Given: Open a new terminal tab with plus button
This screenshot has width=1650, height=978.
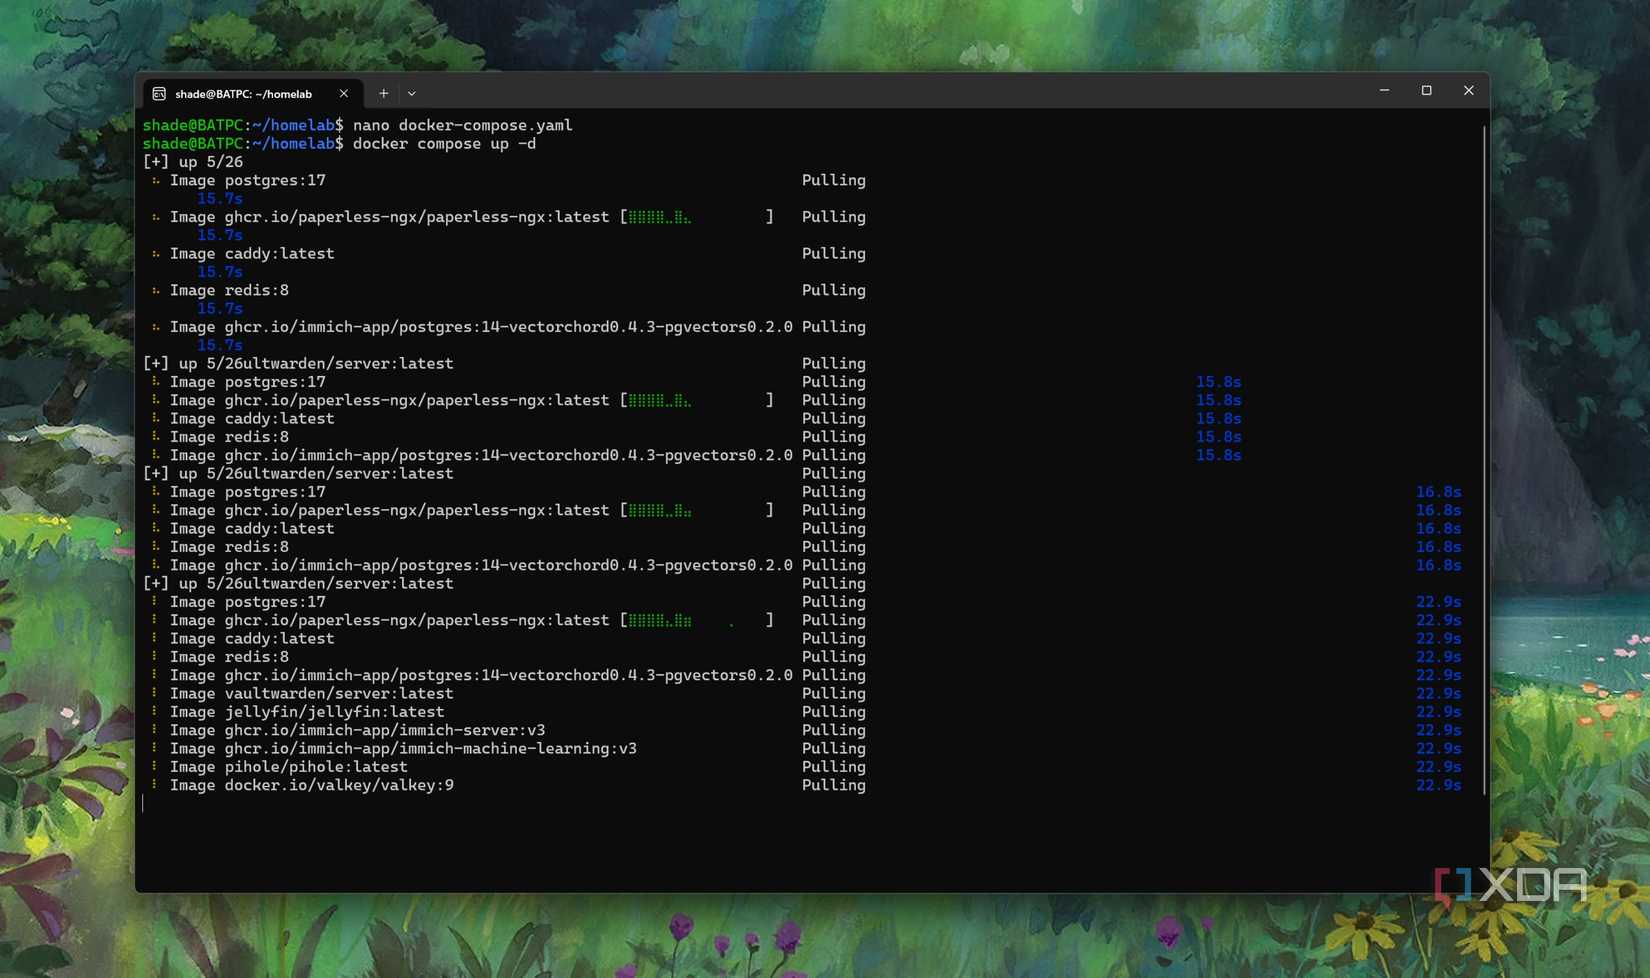Looking at the screenshot, I should pyautogui.click(x=383, y=93).
